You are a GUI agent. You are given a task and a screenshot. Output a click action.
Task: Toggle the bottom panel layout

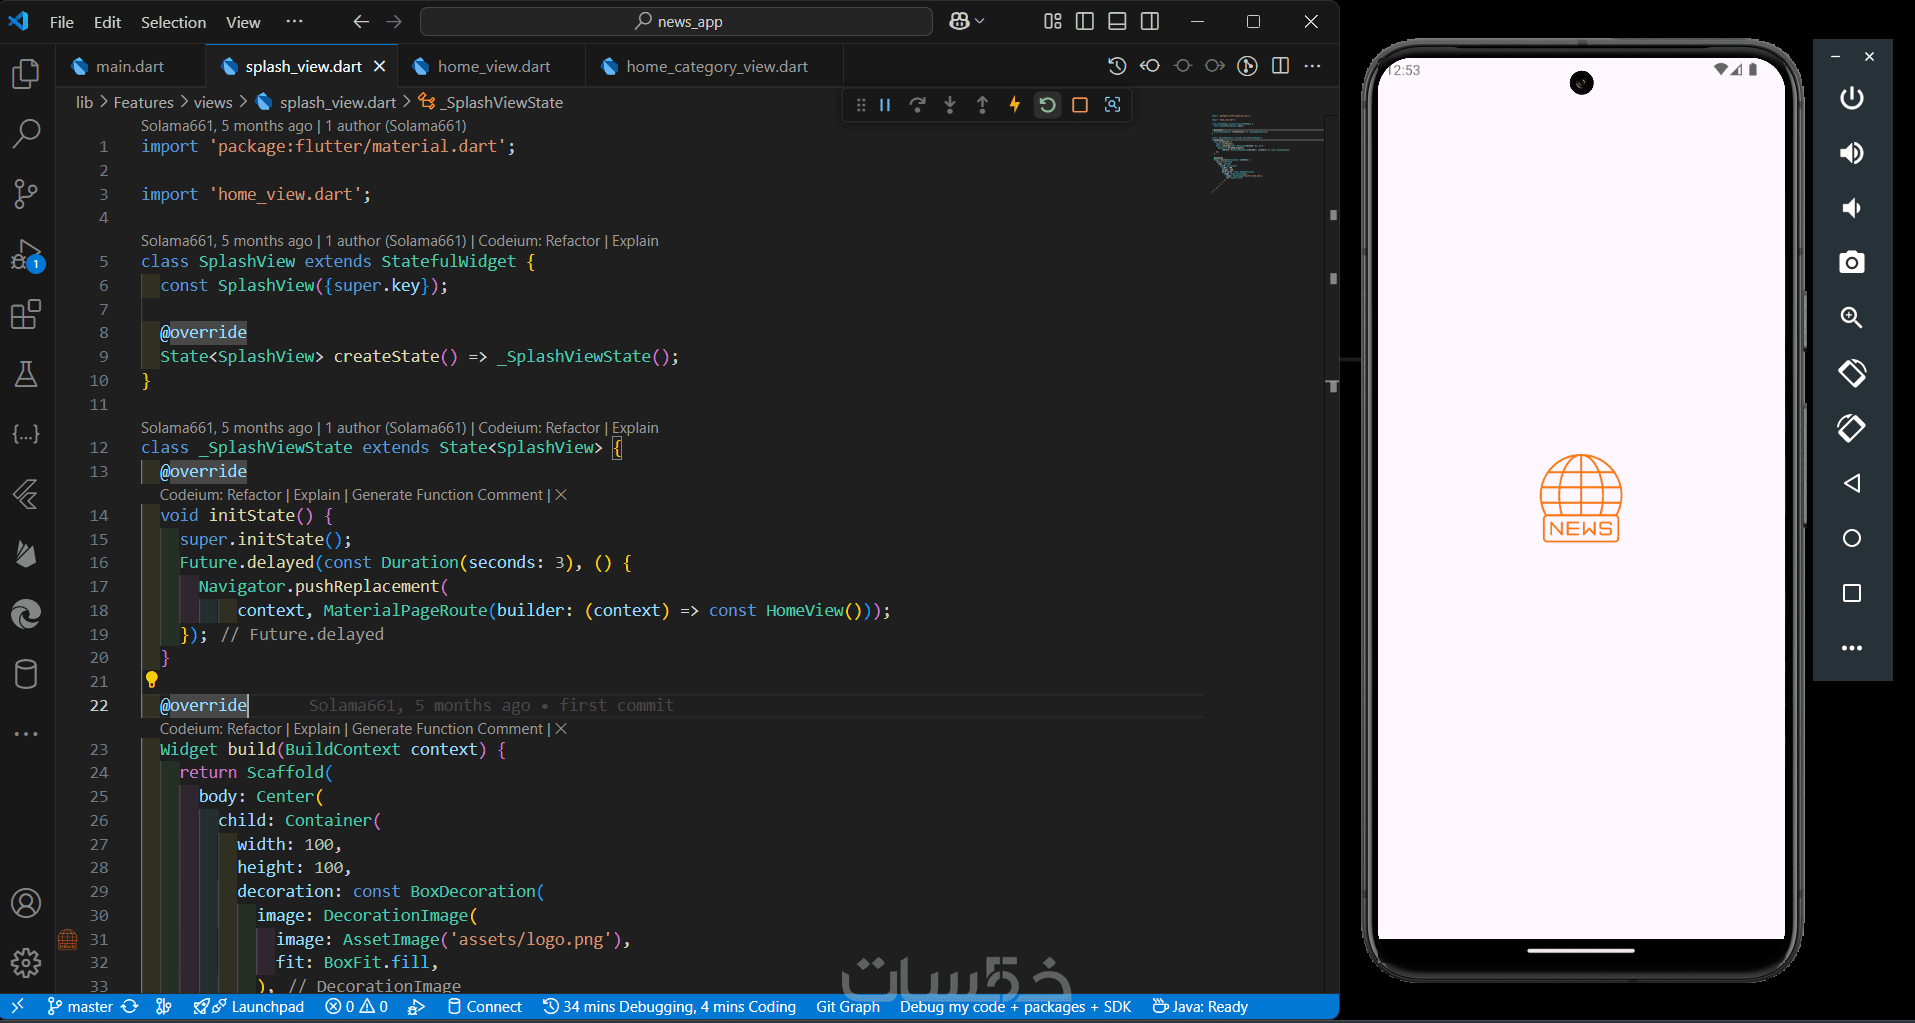(x=1117, y=21)
